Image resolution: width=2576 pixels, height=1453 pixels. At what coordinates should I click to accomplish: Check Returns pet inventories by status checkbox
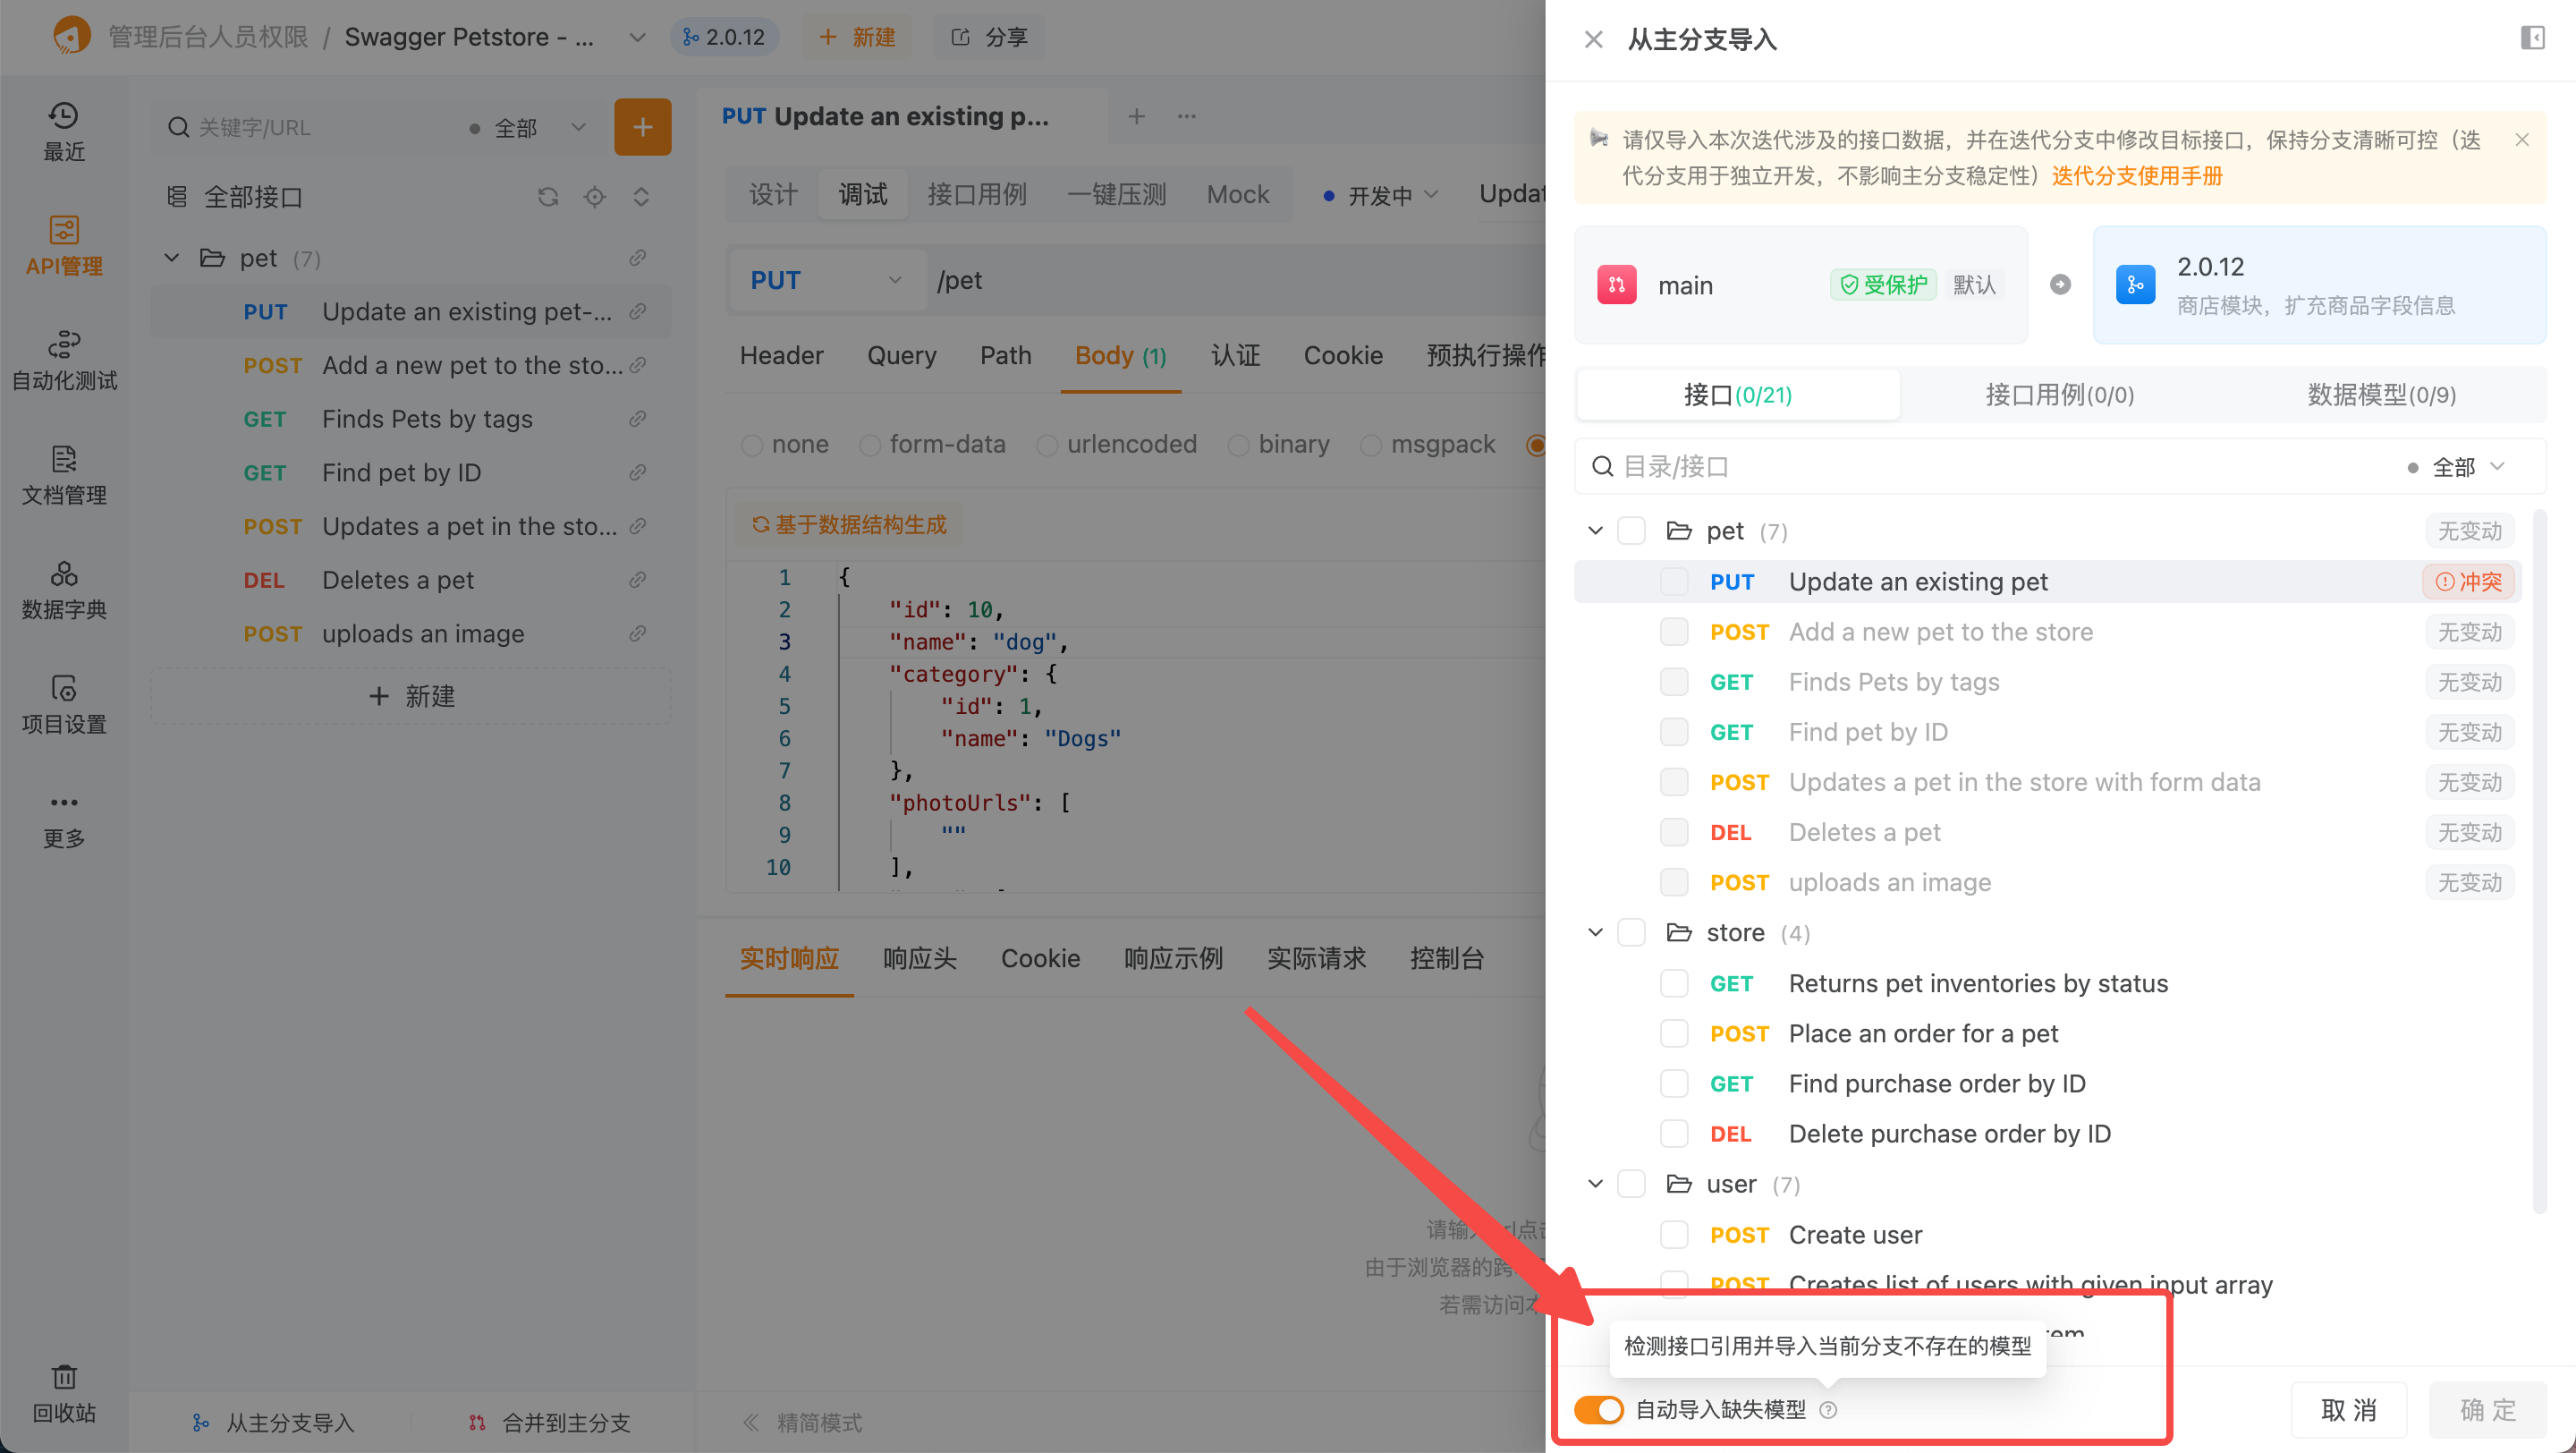point(1674,984)
